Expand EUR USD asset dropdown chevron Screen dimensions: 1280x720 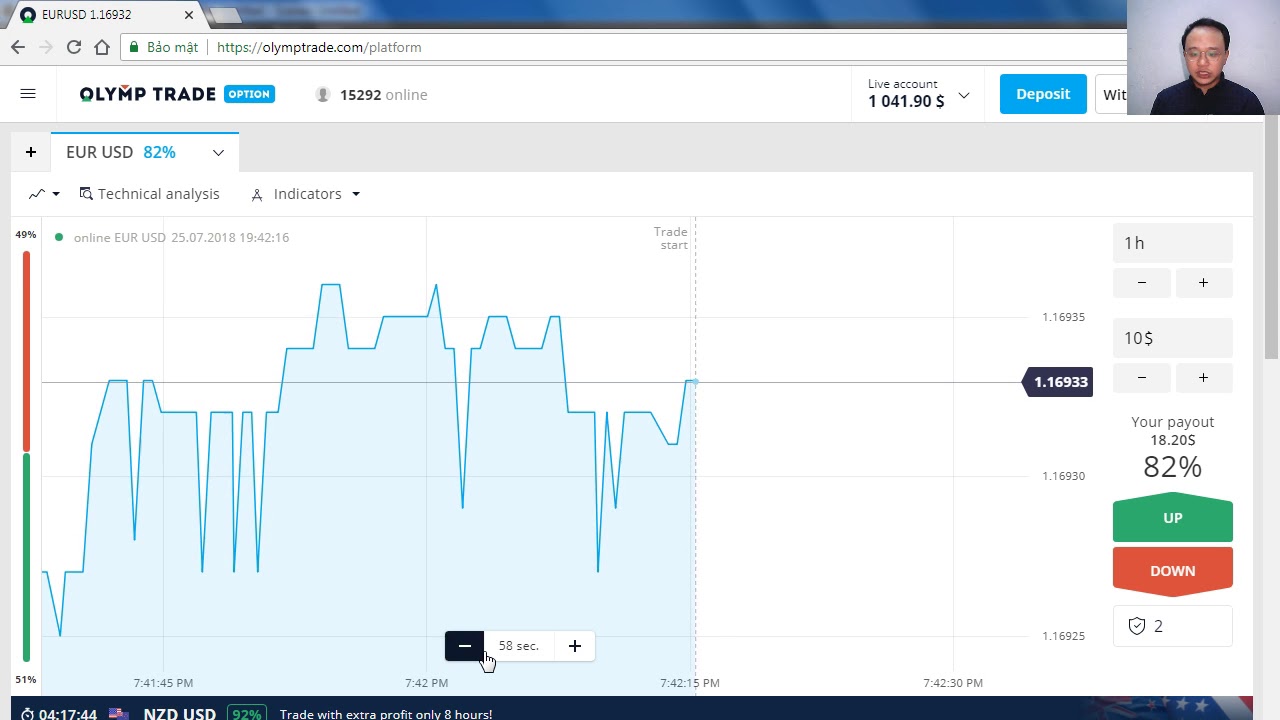(x=218, y=153)
